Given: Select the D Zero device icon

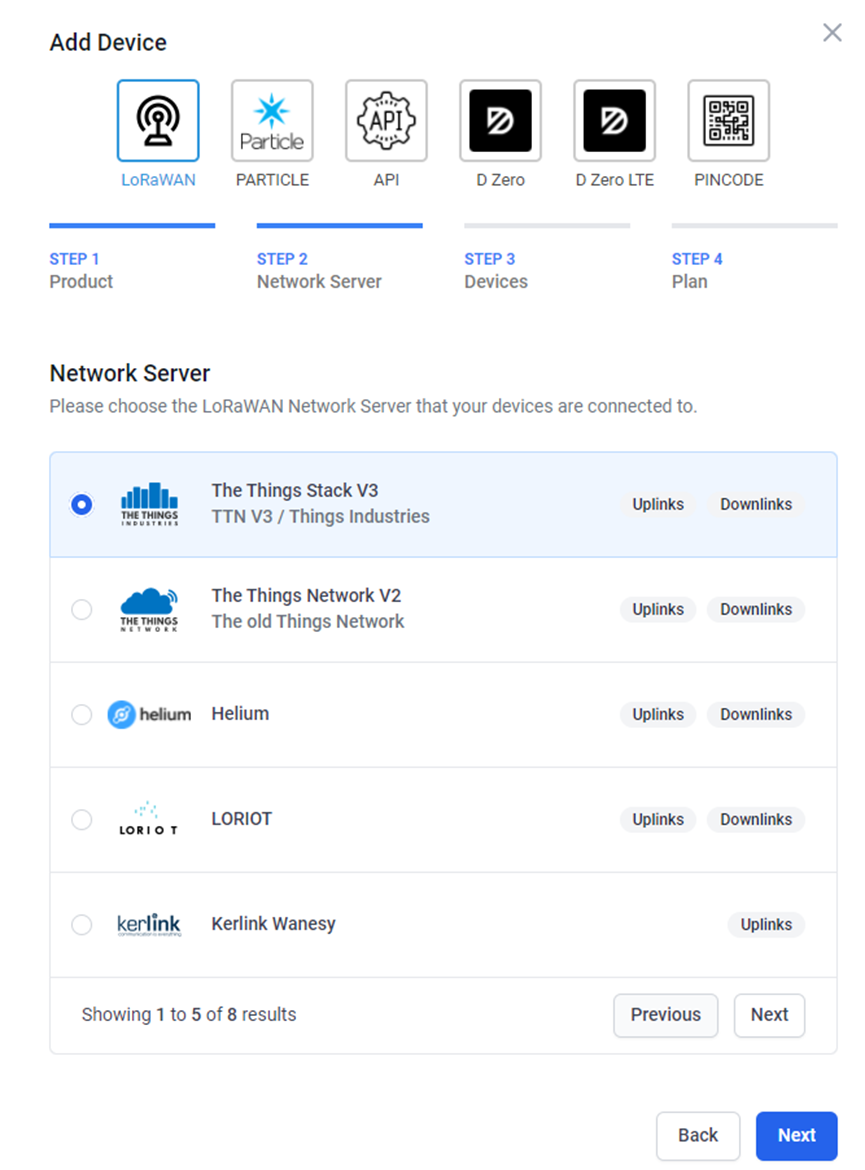Looking at the screenshot, I should point(501,121).
